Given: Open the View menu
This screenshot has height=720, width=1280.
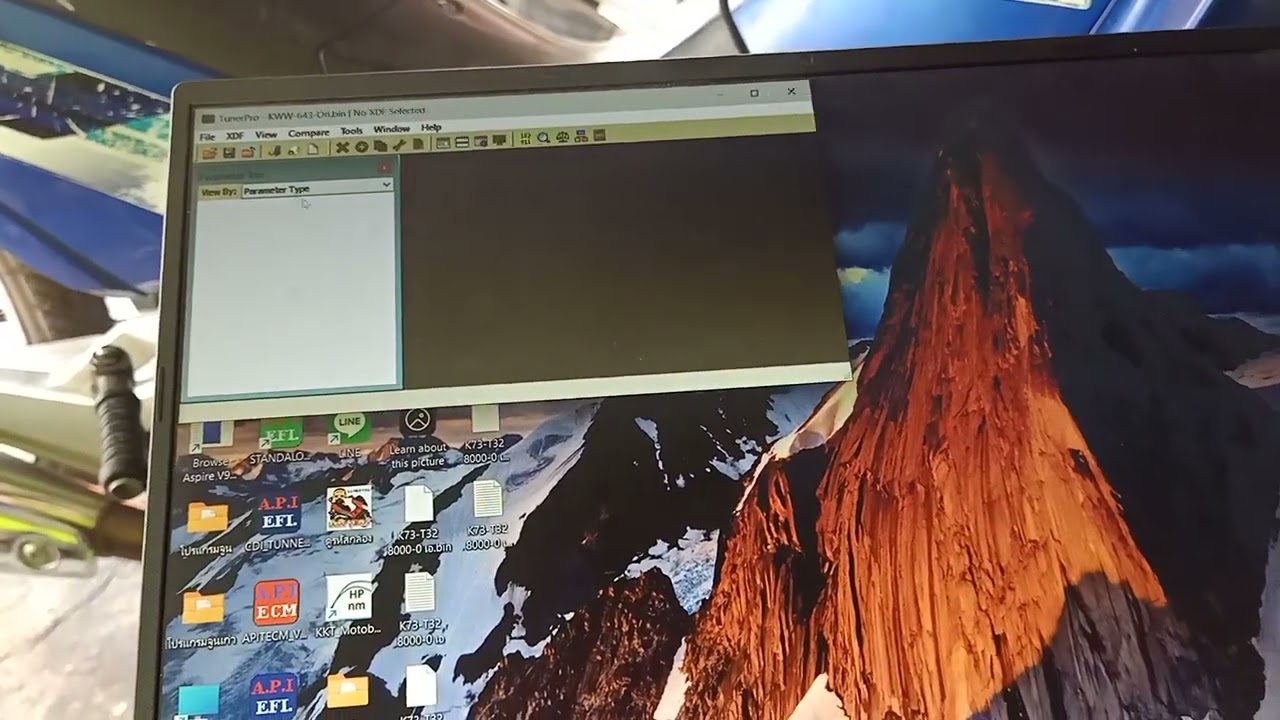Looking at the screenshot, I should click(x=266, y=134).
